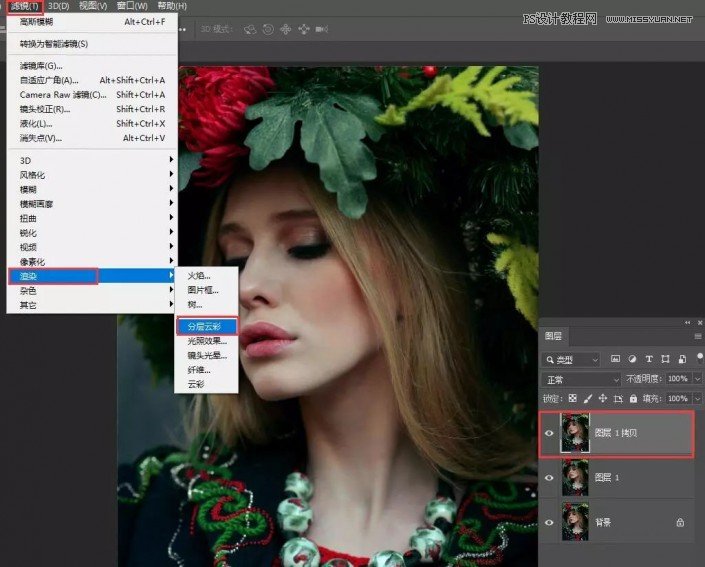Lock image pixels brush icon

click(x=587, y=398)
